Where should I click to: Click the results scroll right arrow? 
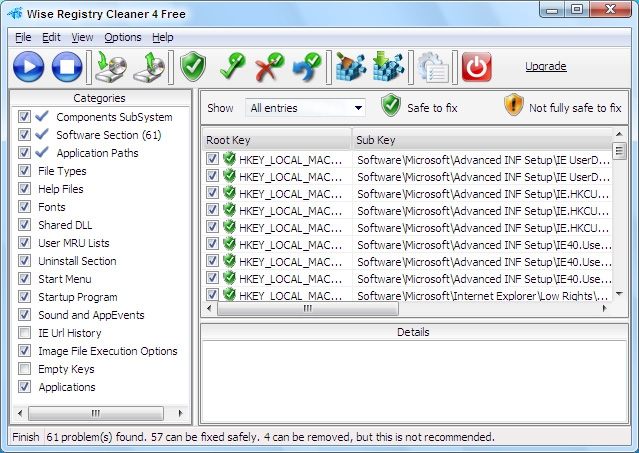point(605,308)
